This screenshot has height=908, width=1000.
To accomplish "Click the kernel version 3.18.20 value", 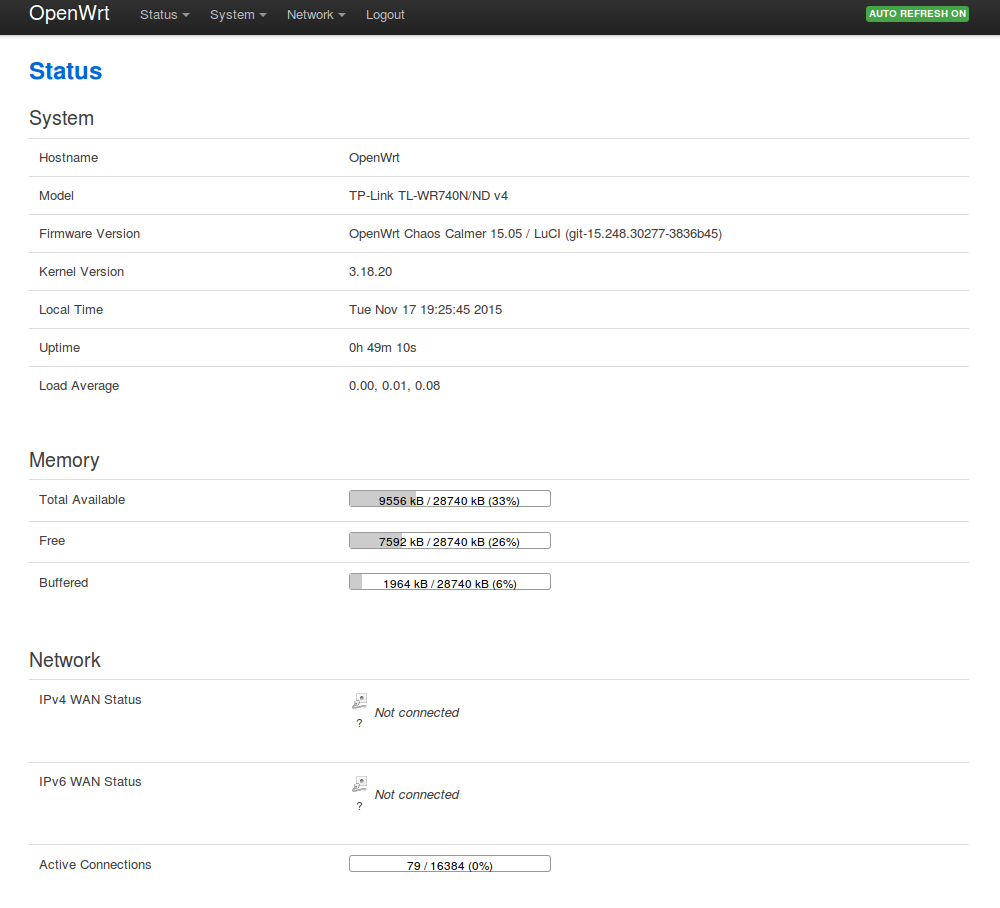I will 370,272.
